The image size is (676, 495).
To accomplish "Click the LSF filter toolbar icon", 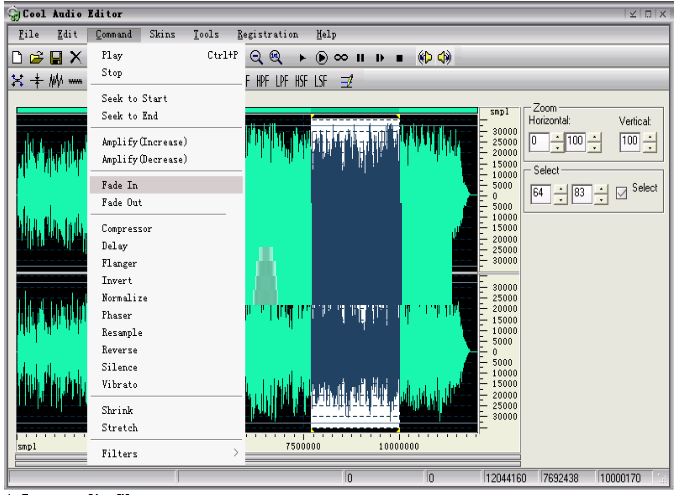I will (320, 81).
